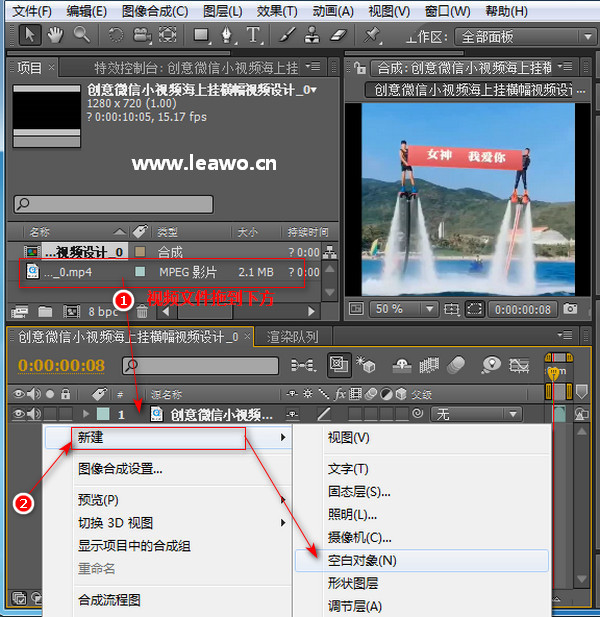Open the Graph Editor icon in timeline

point(519,366)
